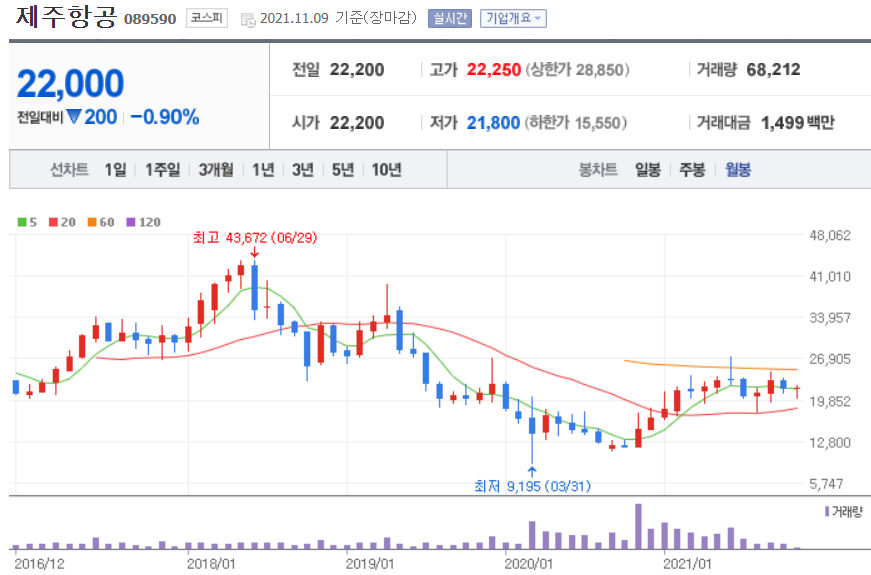
Task: Click the 거래량 legend in volume panel
Action: (x=844, y=512)
